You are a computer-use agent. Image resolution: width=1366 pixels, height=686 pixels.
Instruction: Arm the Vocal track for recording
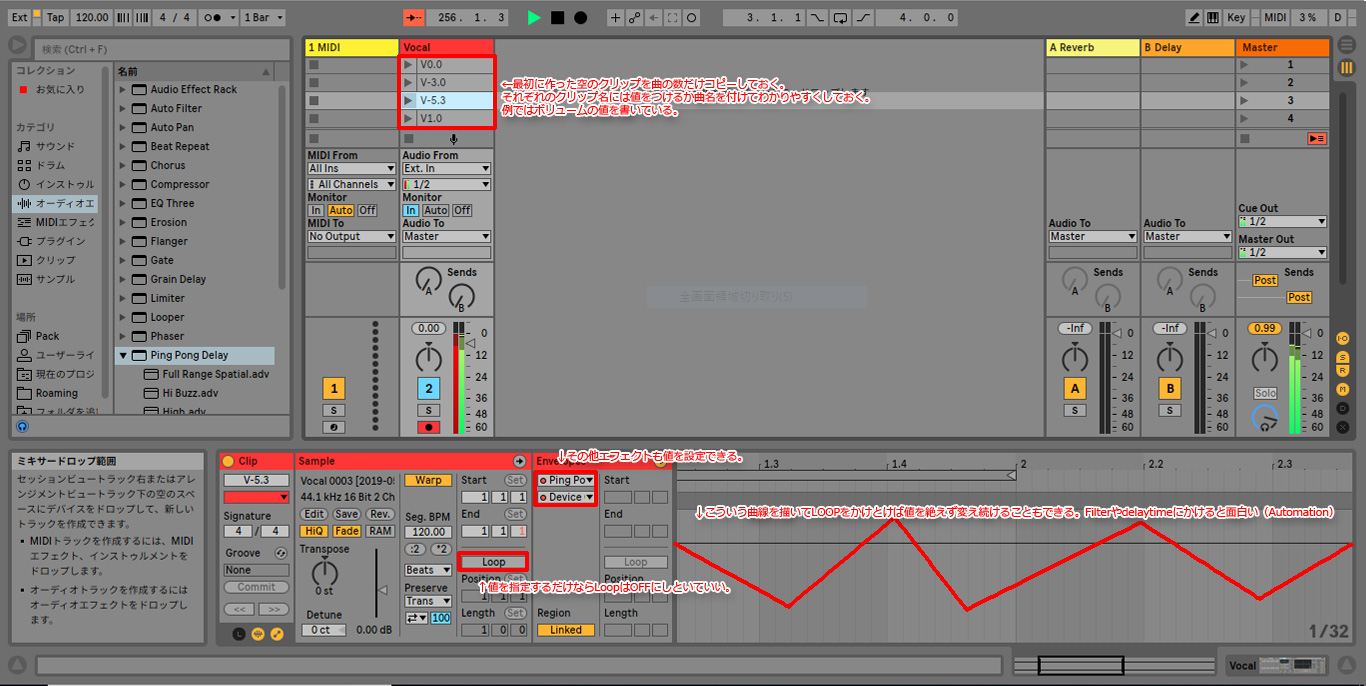tap(428, 428)
